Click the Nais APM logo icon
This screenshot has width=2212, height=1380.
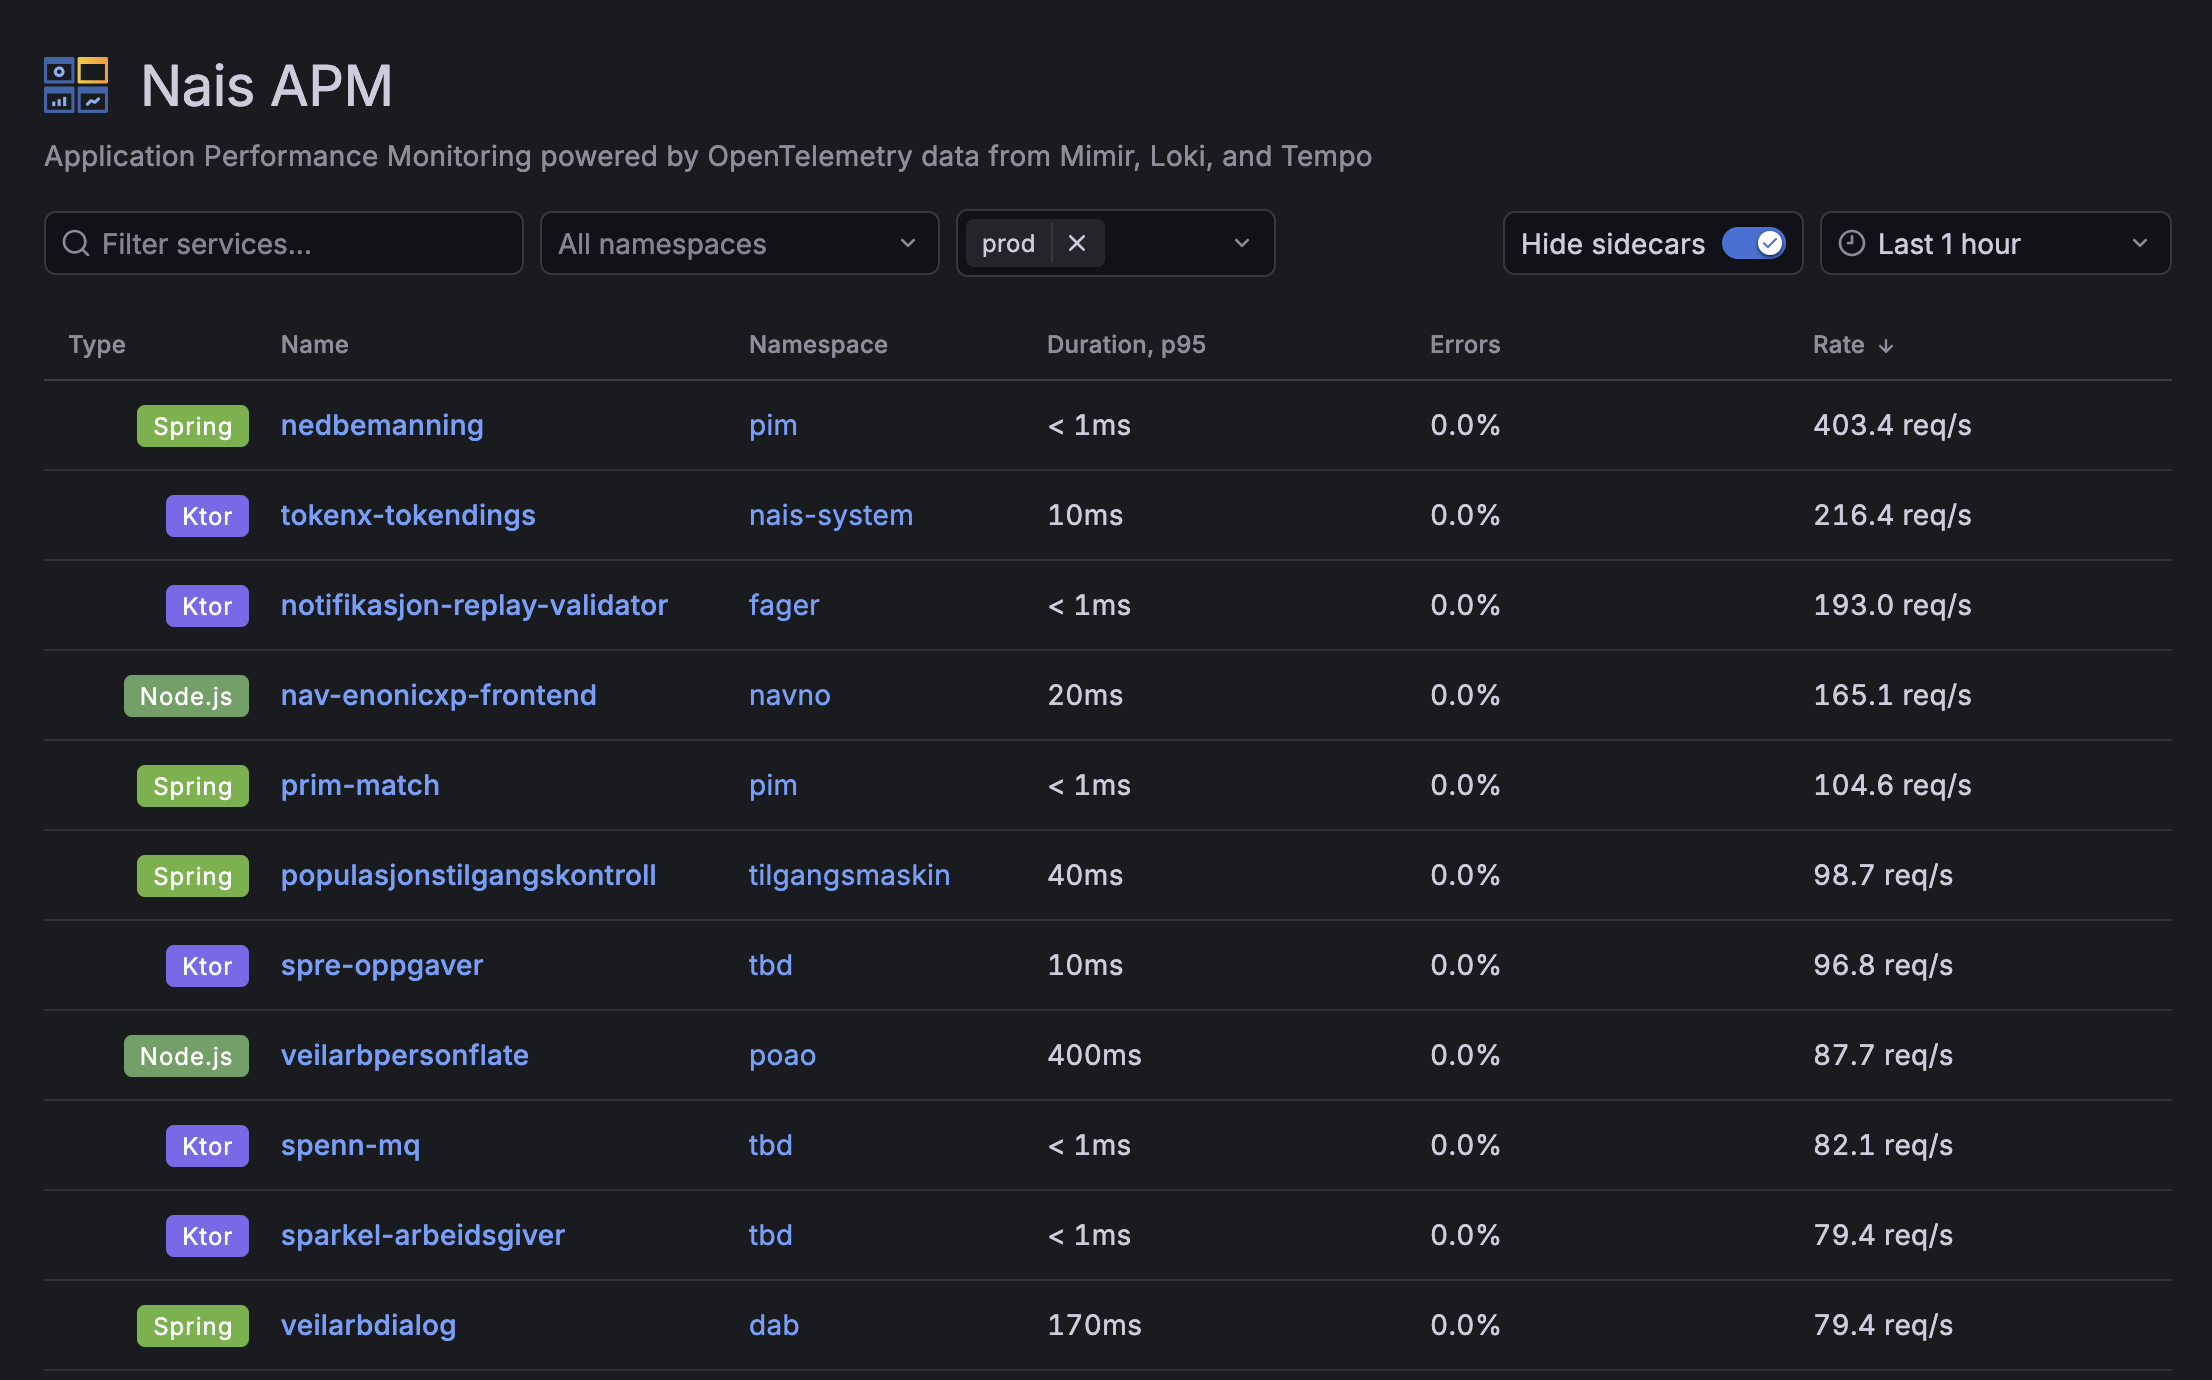[75, 85]
